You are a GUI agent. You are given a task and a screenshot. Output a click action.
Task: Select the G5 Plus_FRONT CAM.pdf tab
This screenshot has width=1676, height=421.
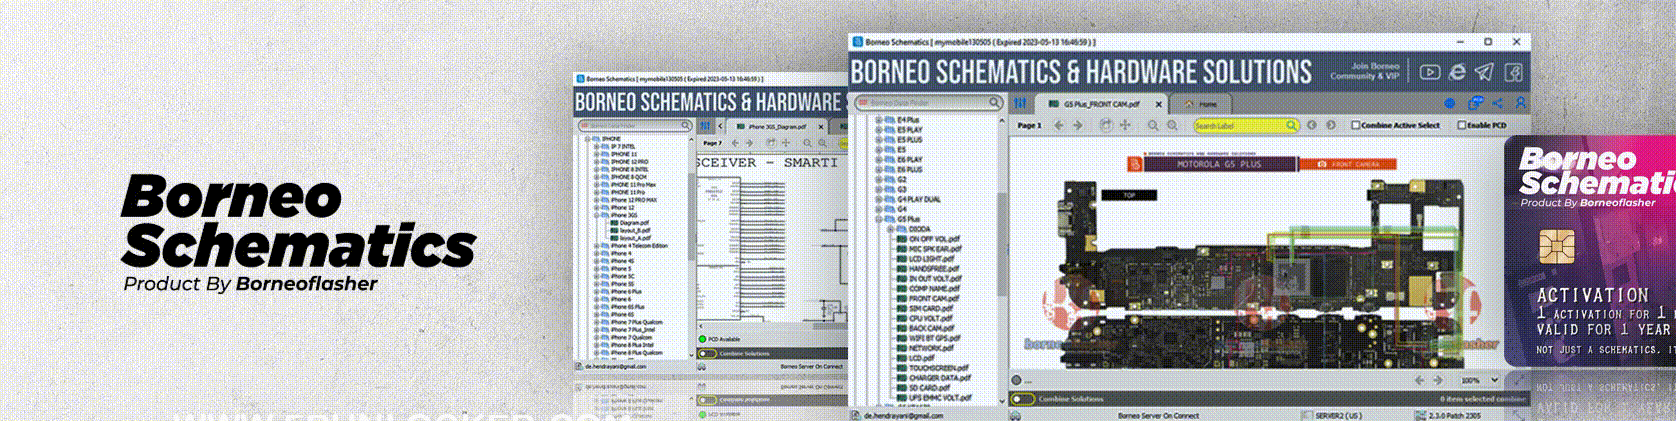(1100, 104)
